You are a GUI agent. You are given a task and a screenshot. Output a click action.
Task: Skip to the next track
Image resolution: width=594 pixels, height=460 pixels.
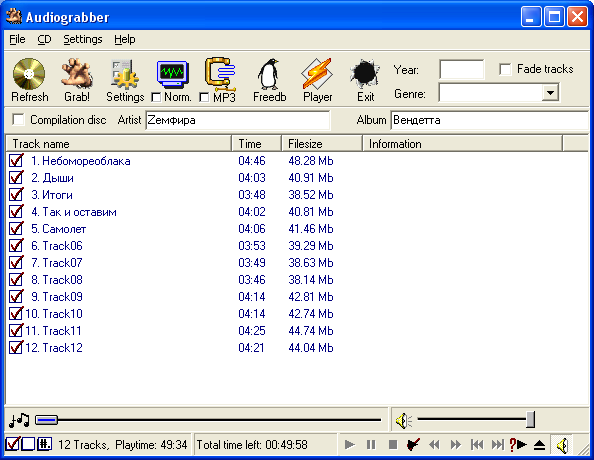(497, 444)
